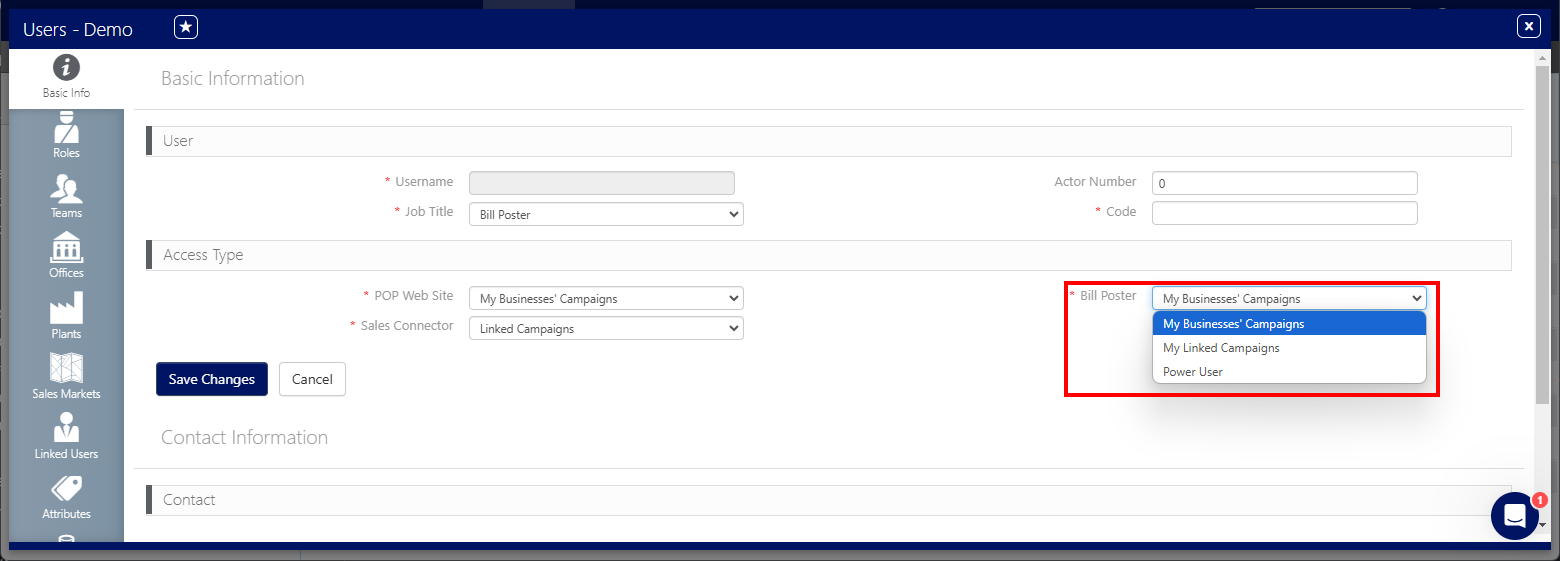Open the chat support bubble
The width and height of the screenshot is (1560, 561).
tap(1514, 516)
